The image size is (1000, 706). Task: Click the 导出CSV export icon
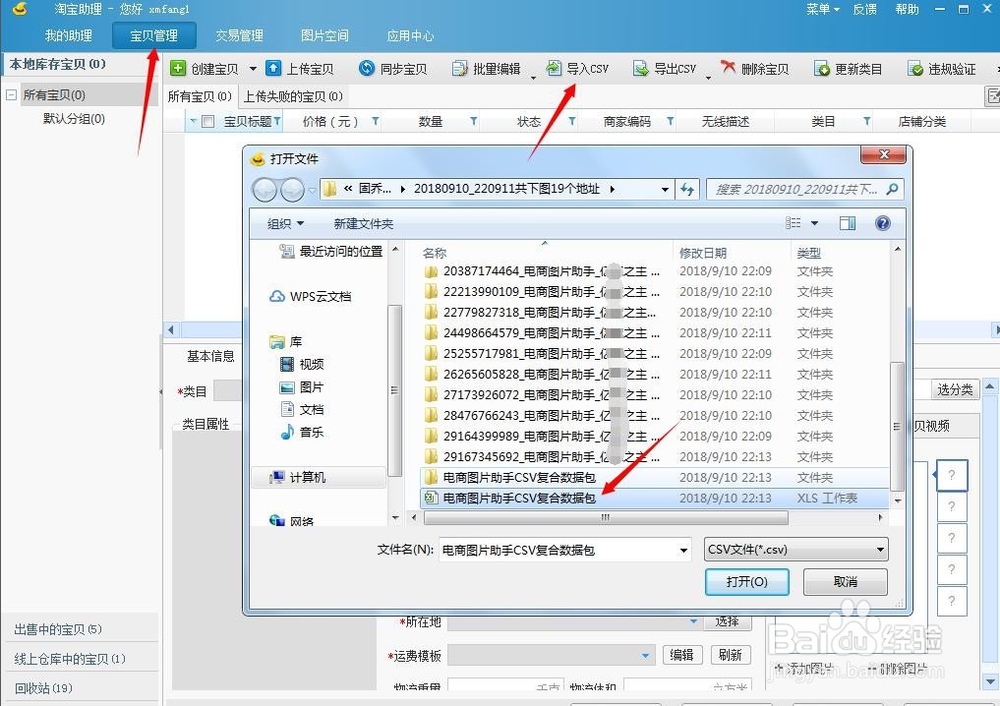640,68
